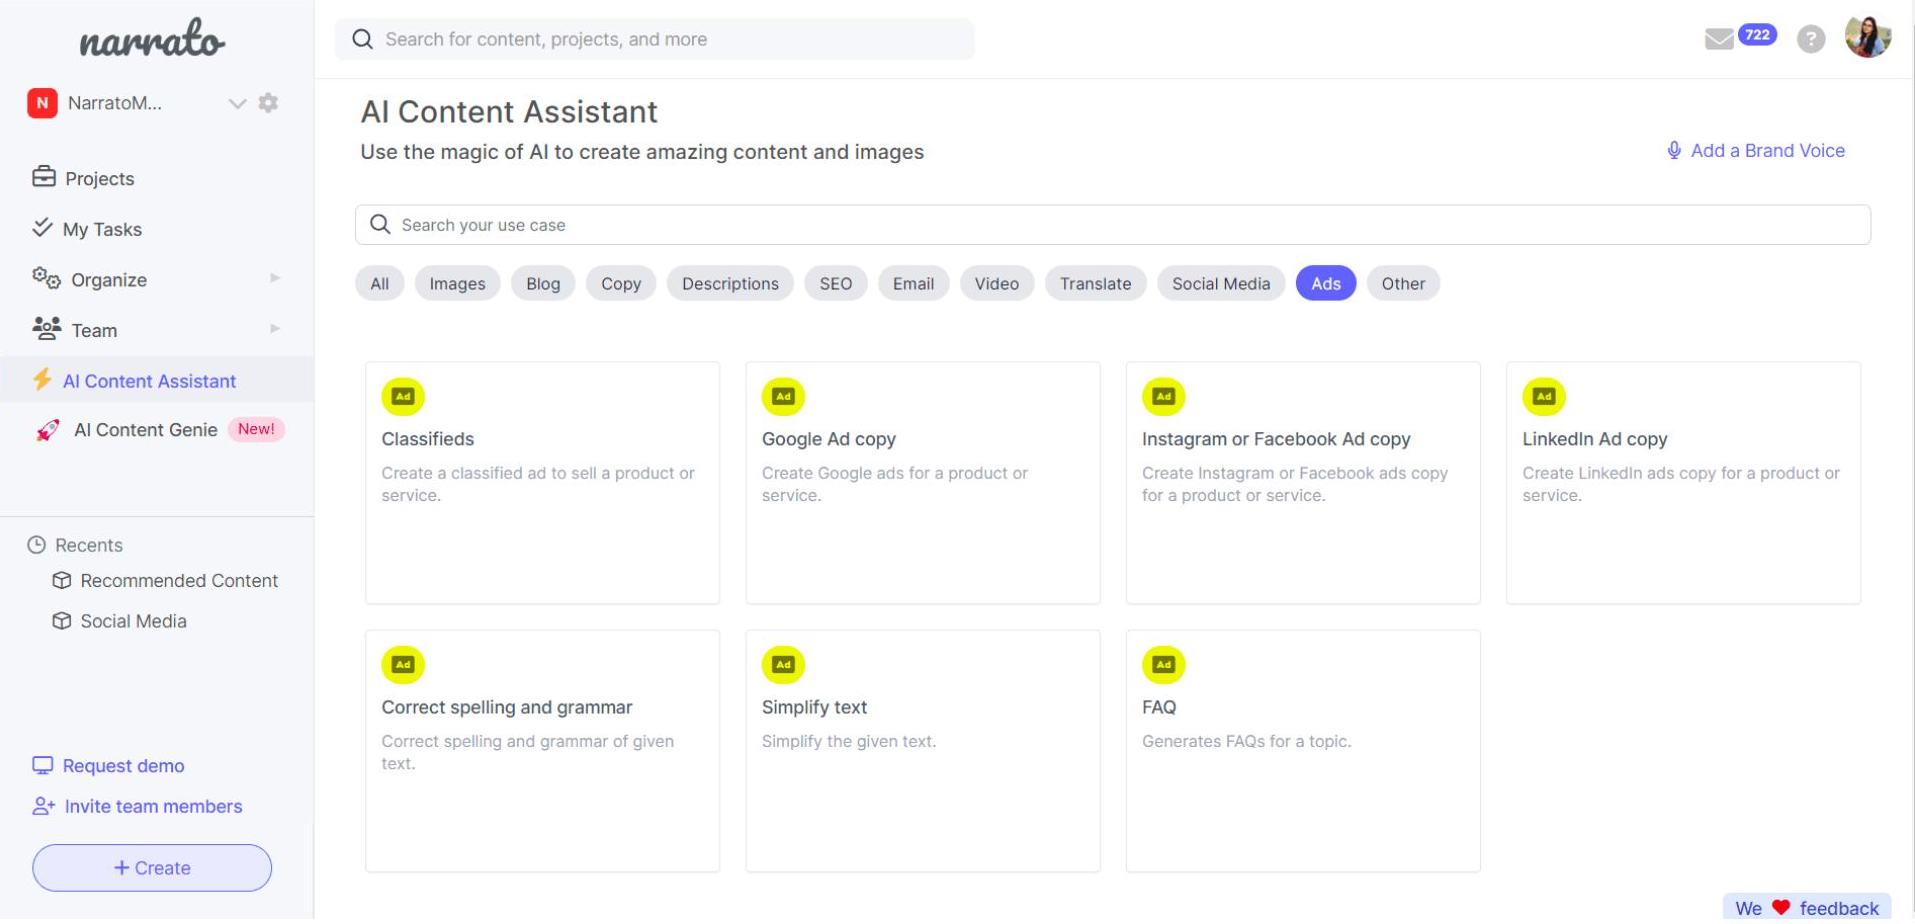Click the Recents clock icon
This screenshot has height=924, width=1915.
(x=37, y=546)
